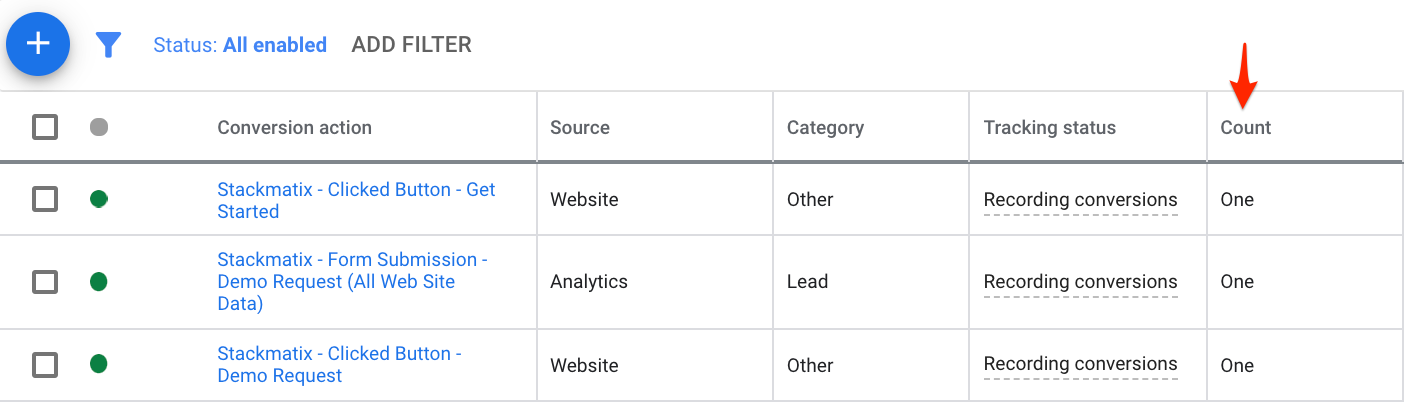The width and height of the screenshot is (1404, 402).
Task: Click the Category column header
Action: click(825, 127)
